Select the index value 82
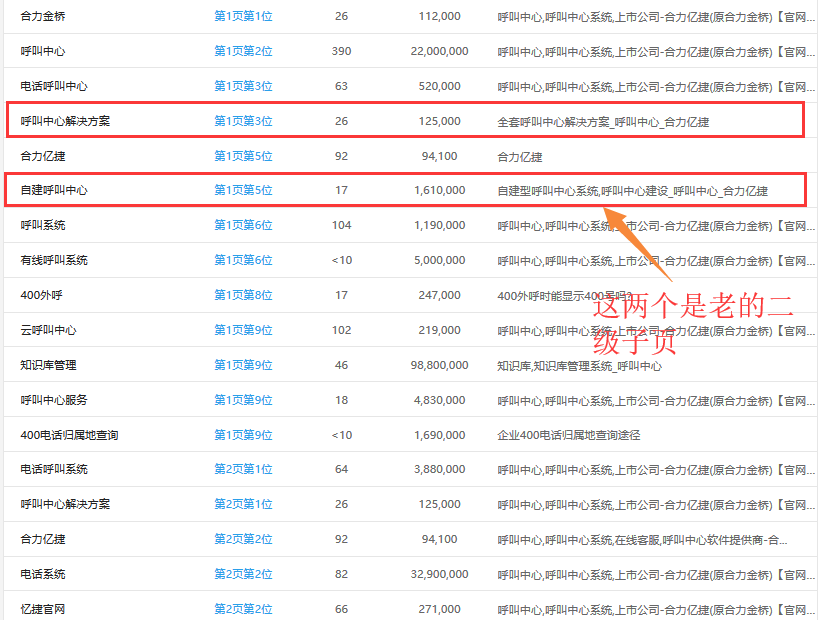 point(342,574)
